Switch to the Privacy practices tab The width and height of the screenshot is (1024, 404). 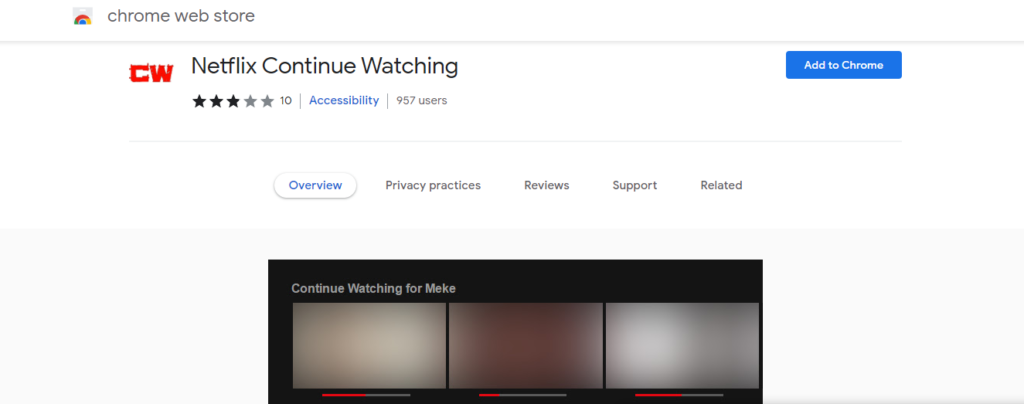click(433, 185)
